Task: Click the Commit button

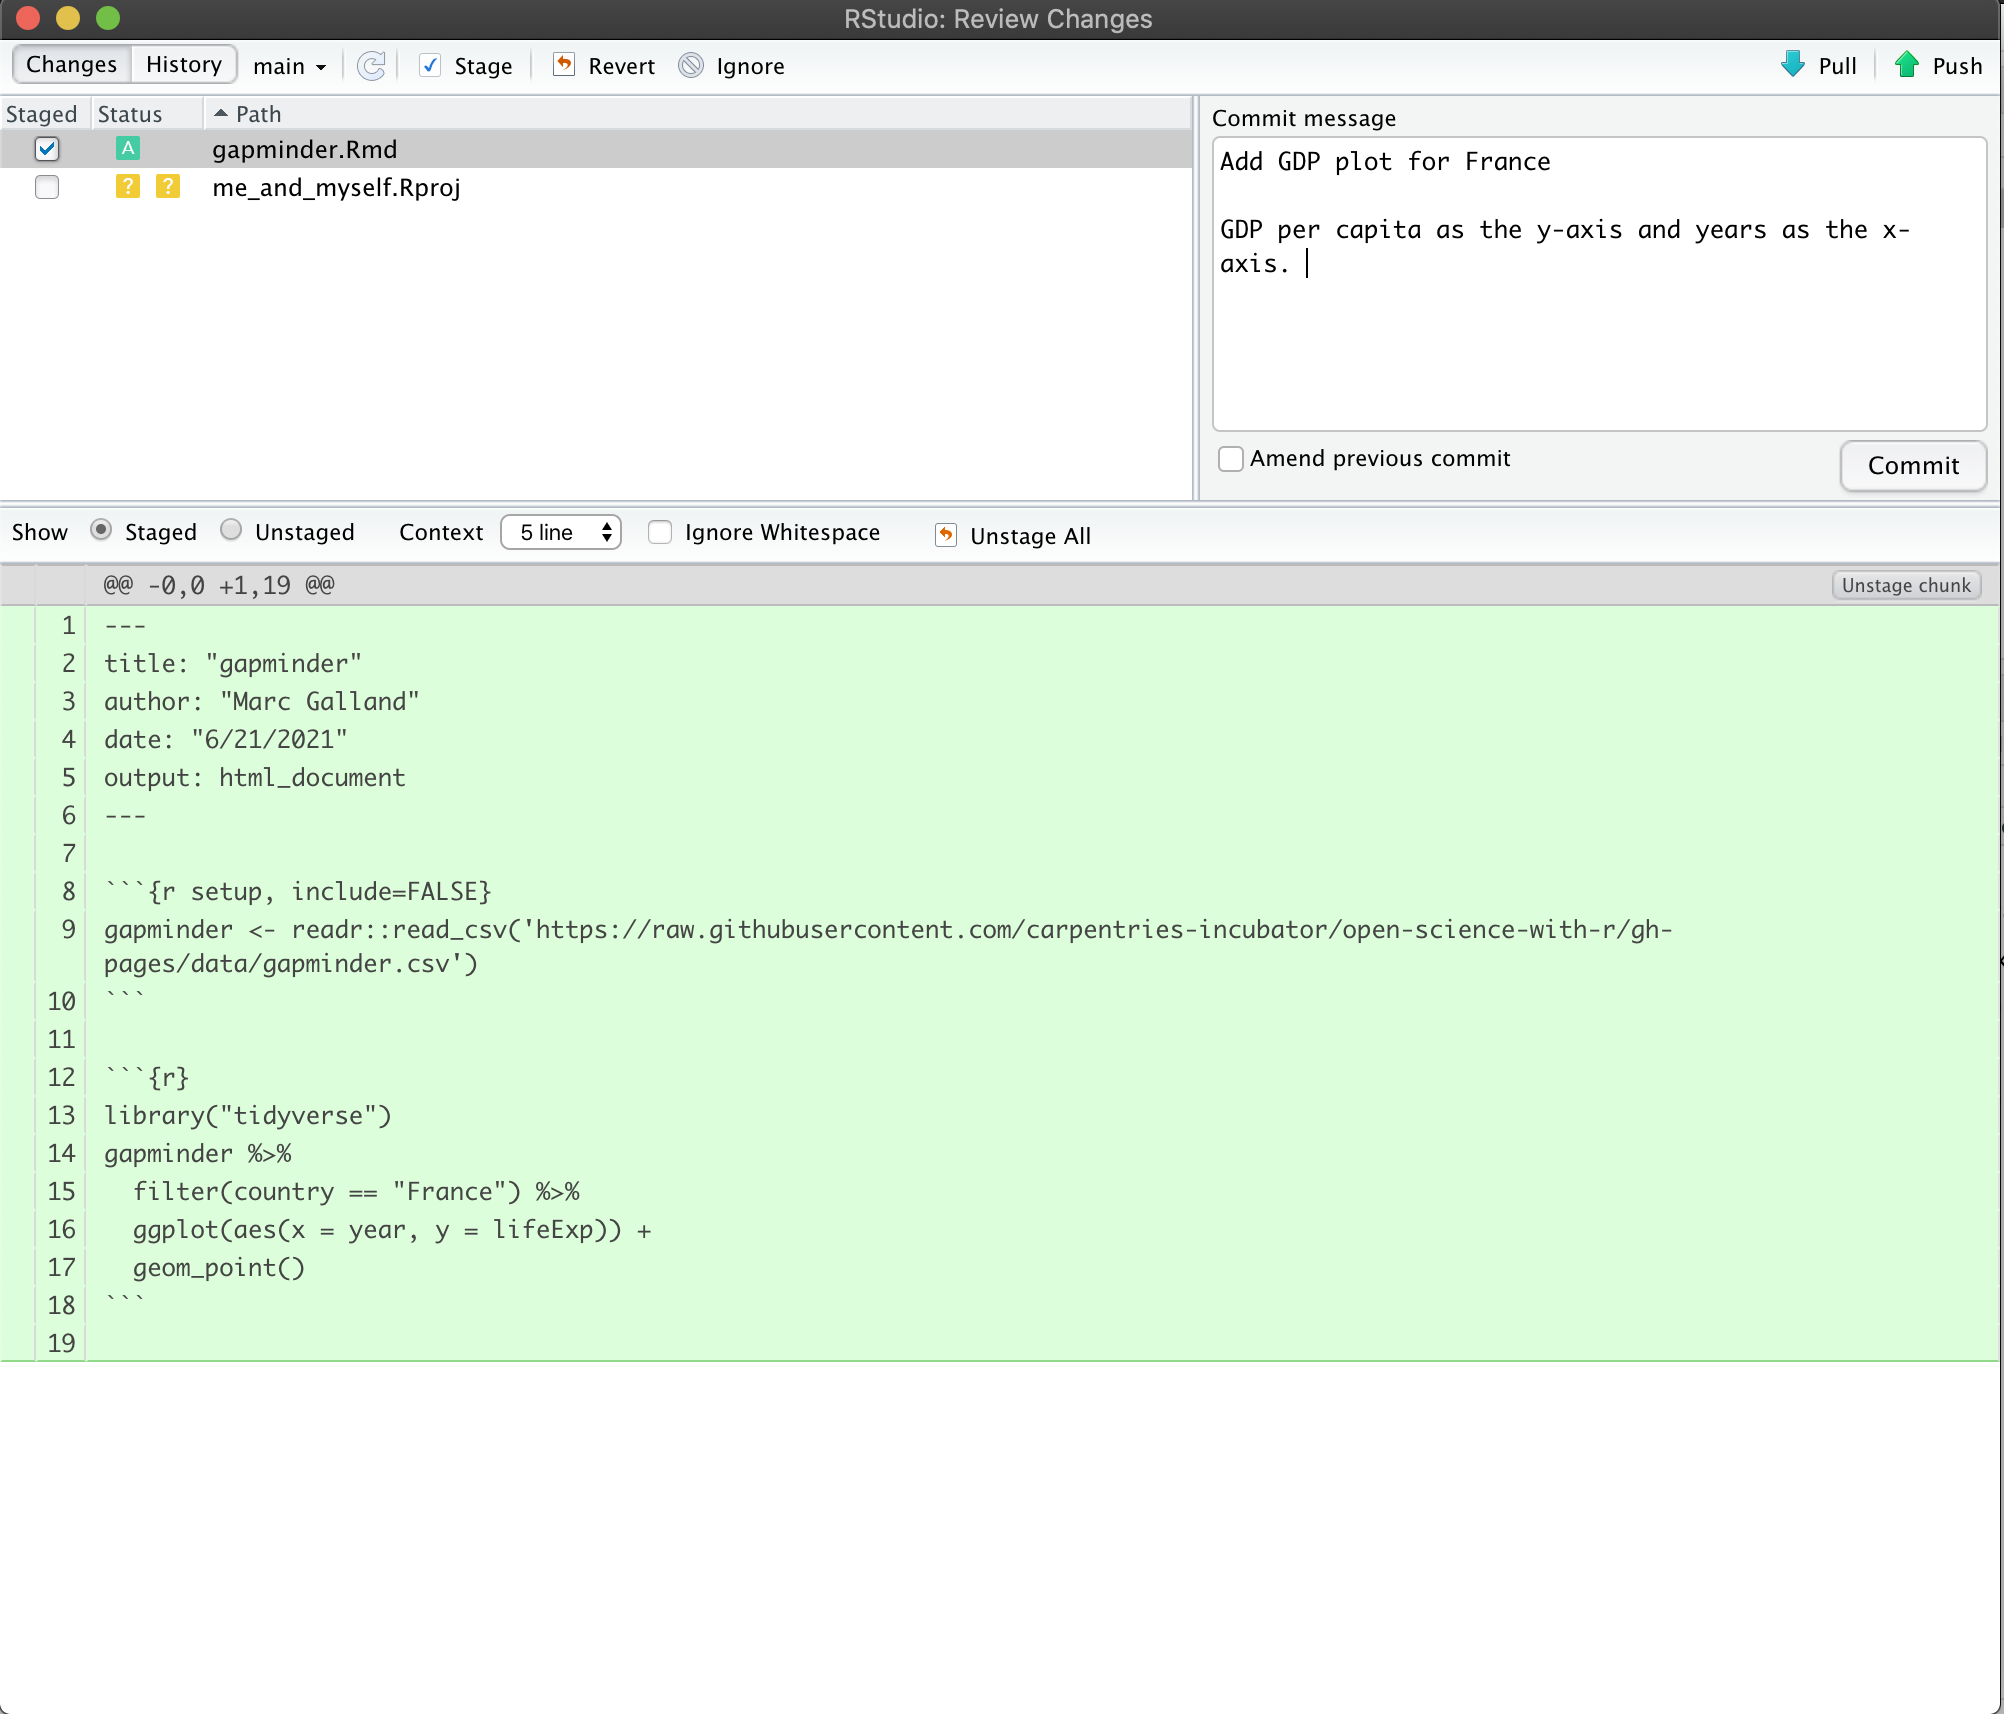Action: click(1913, 465)
